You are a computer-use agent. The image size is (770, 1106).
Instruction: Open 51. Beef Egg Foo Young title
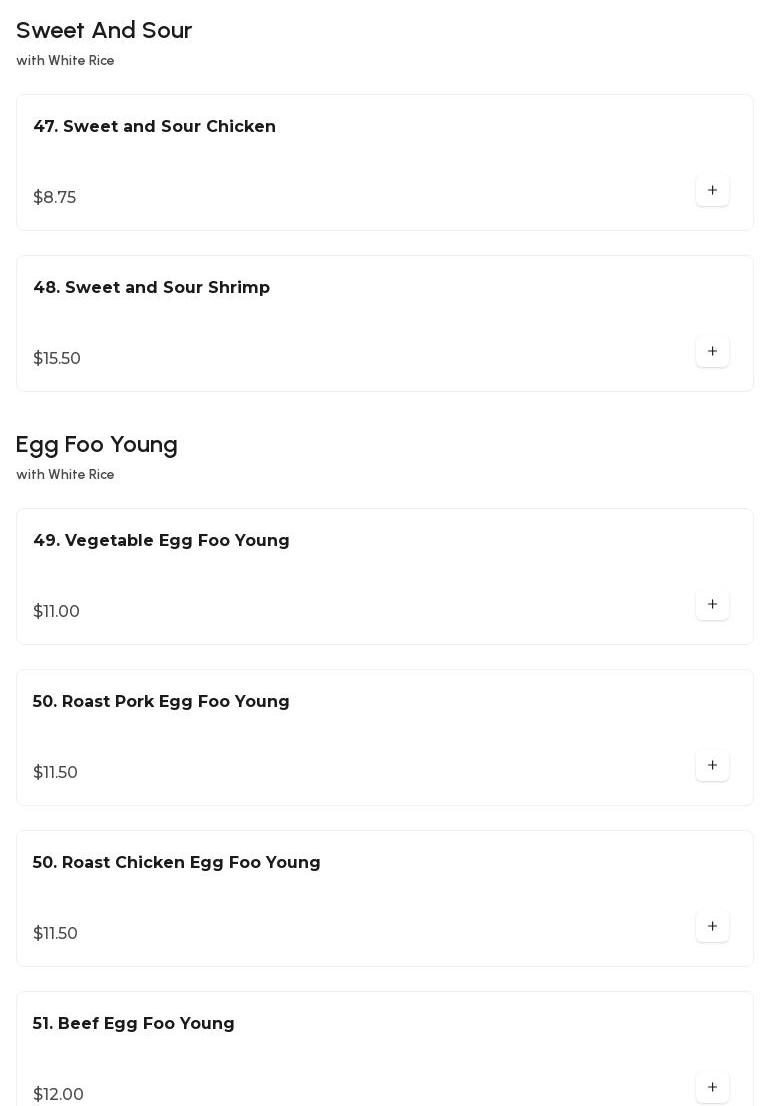(133, 1024)
